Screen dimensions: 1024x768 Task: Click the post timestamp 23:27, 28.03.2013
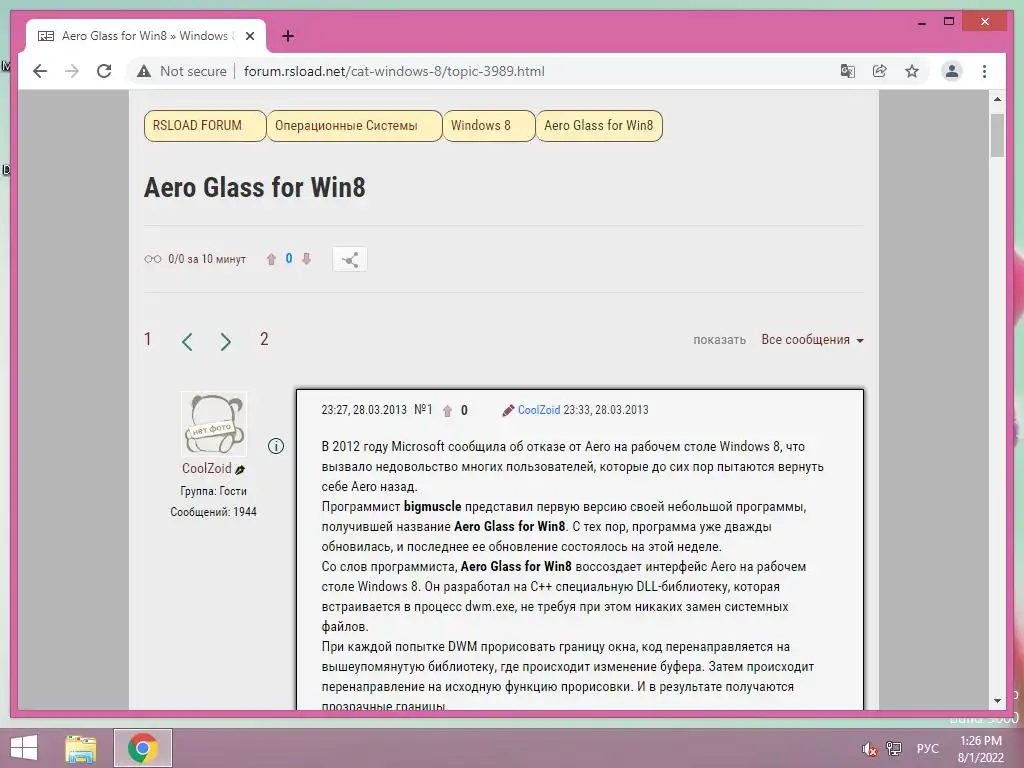364,410
